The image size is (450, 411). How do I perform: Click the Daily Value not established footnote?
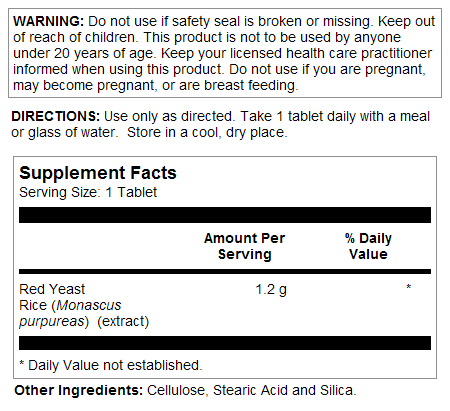click(x=111, y=365)
